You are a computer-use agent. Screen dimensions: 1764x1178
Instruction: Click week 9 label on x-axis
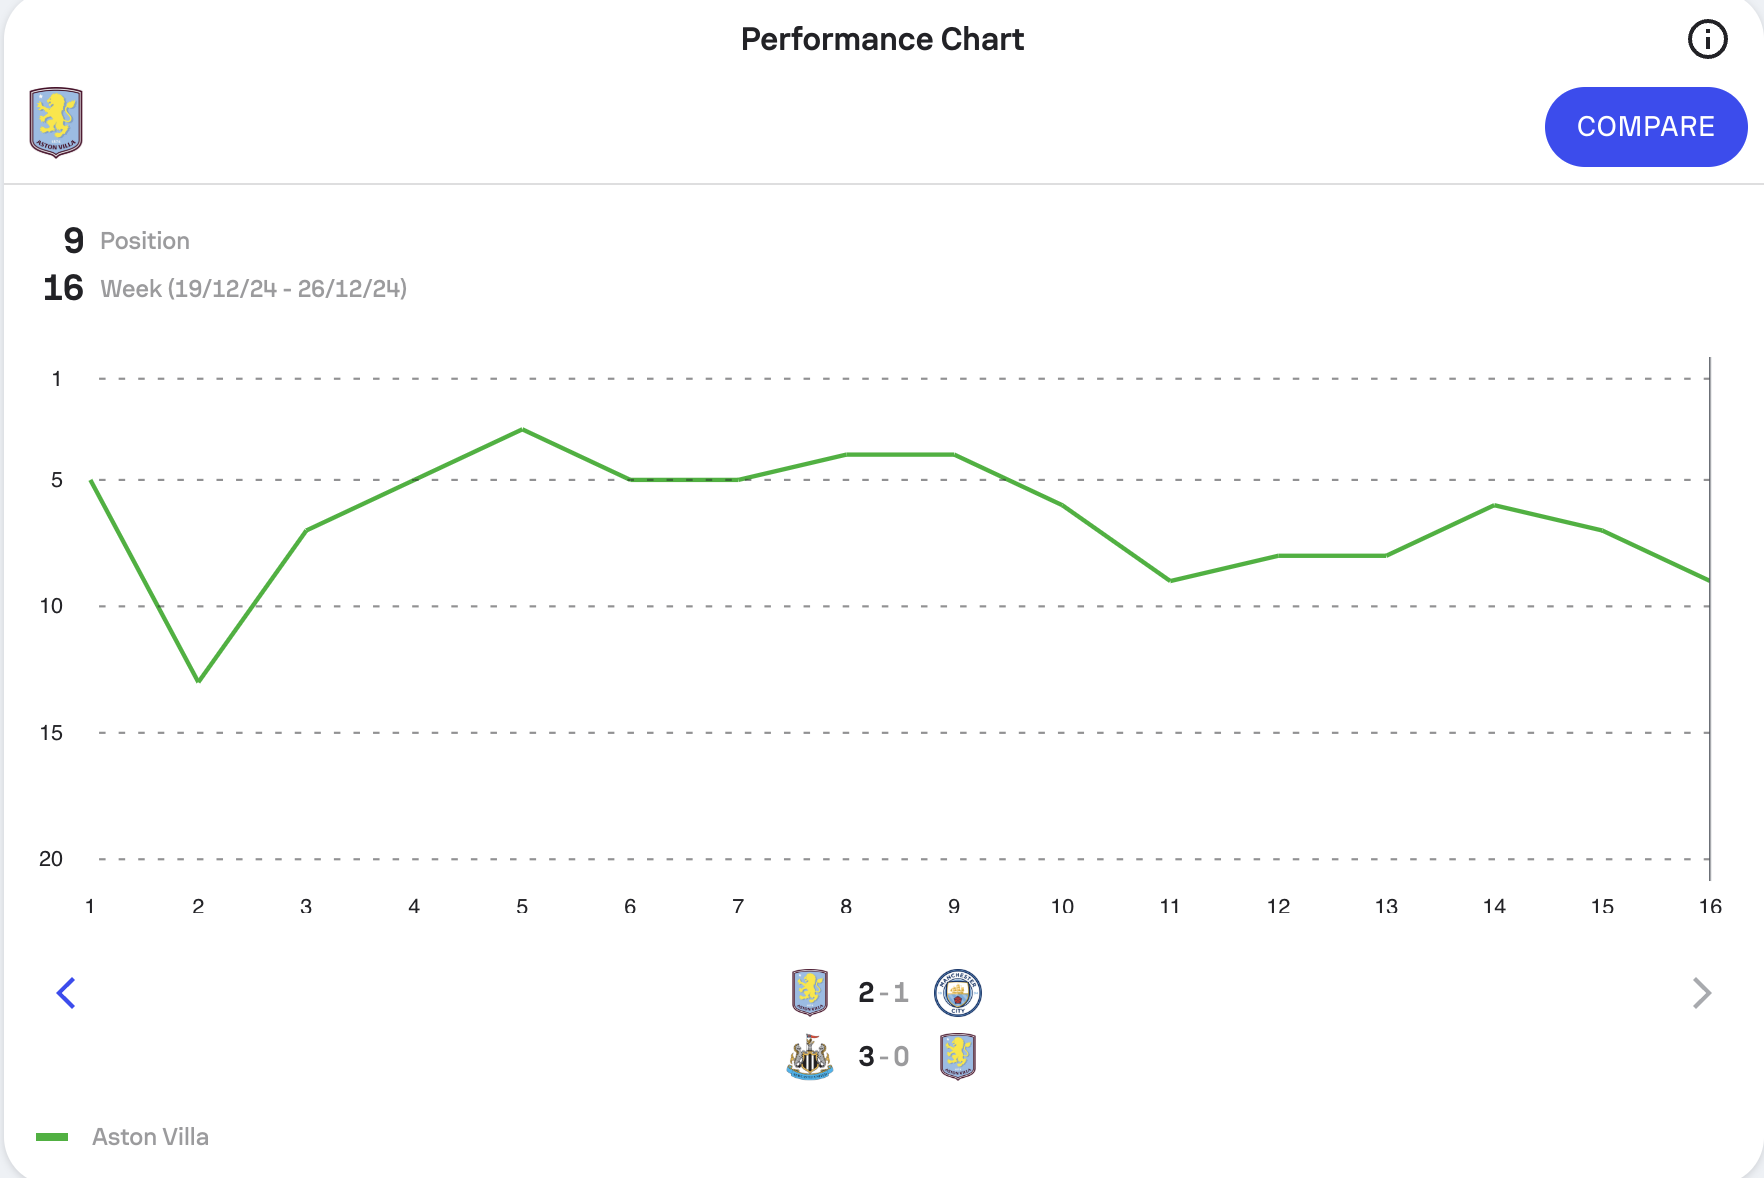point(954,906)
